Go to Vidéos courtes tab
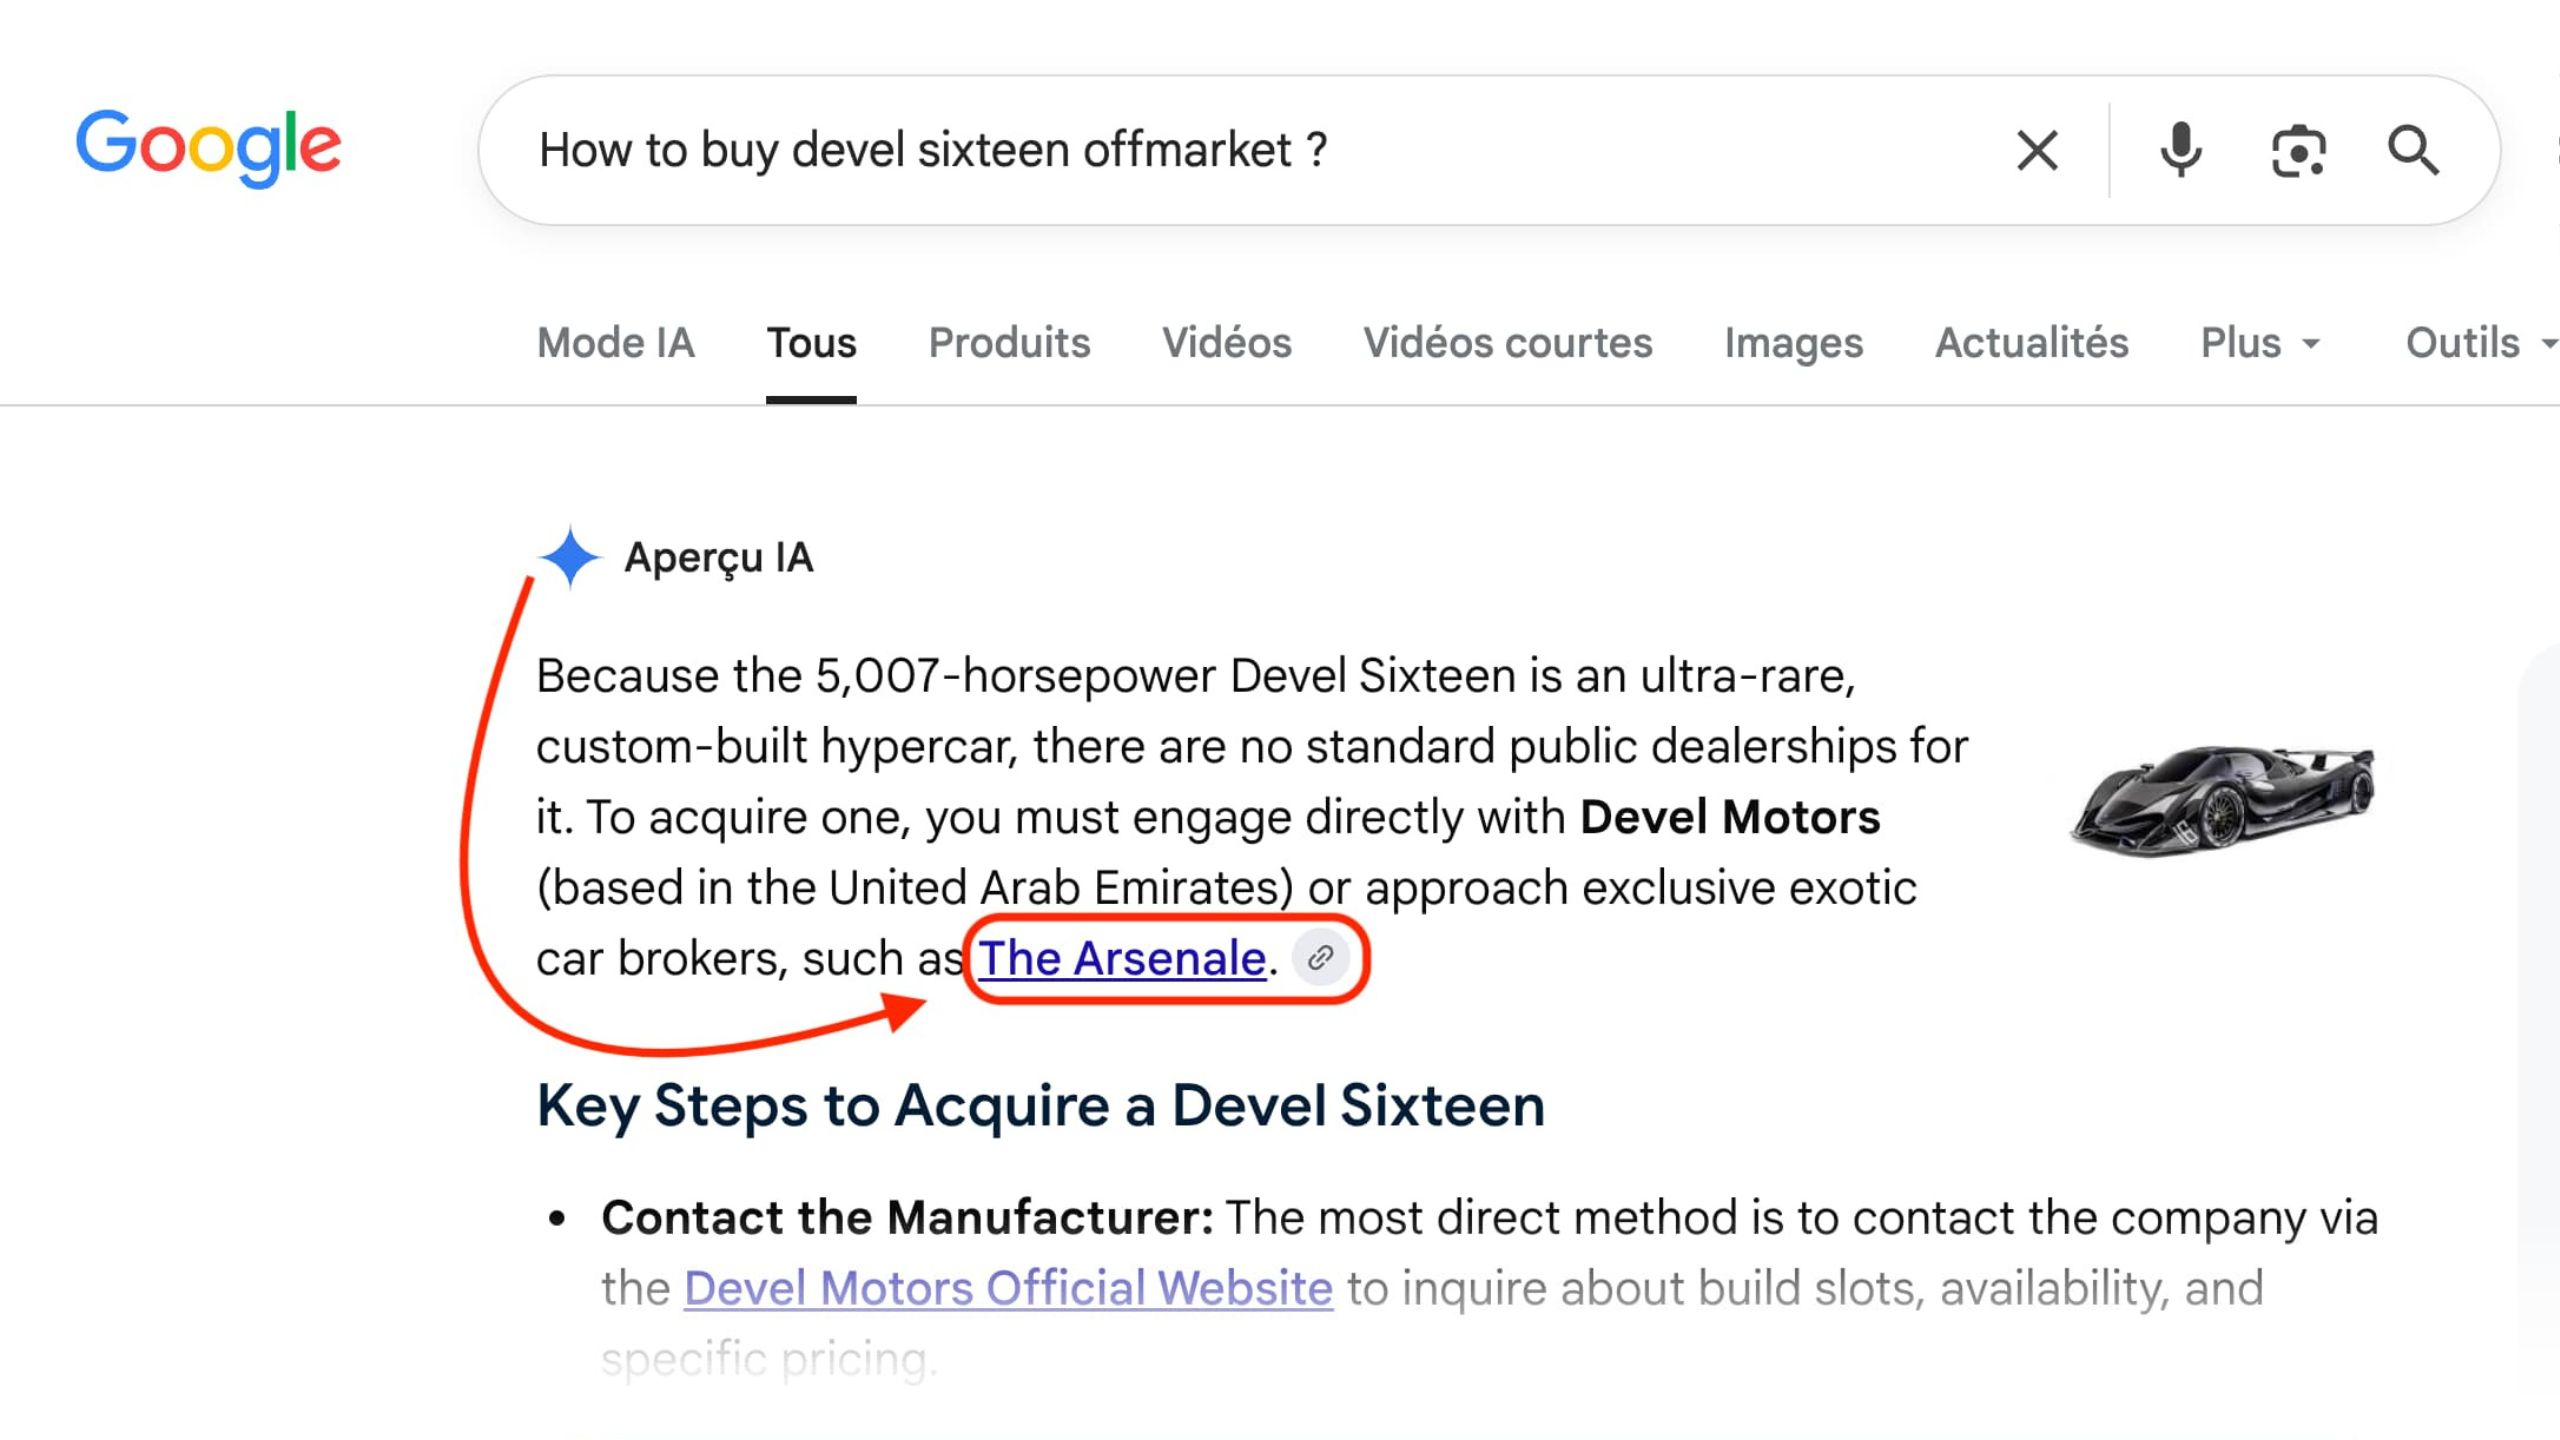Viewport: 2560px width, 1440px height. pyautogui.click(x=1508, y=343)
